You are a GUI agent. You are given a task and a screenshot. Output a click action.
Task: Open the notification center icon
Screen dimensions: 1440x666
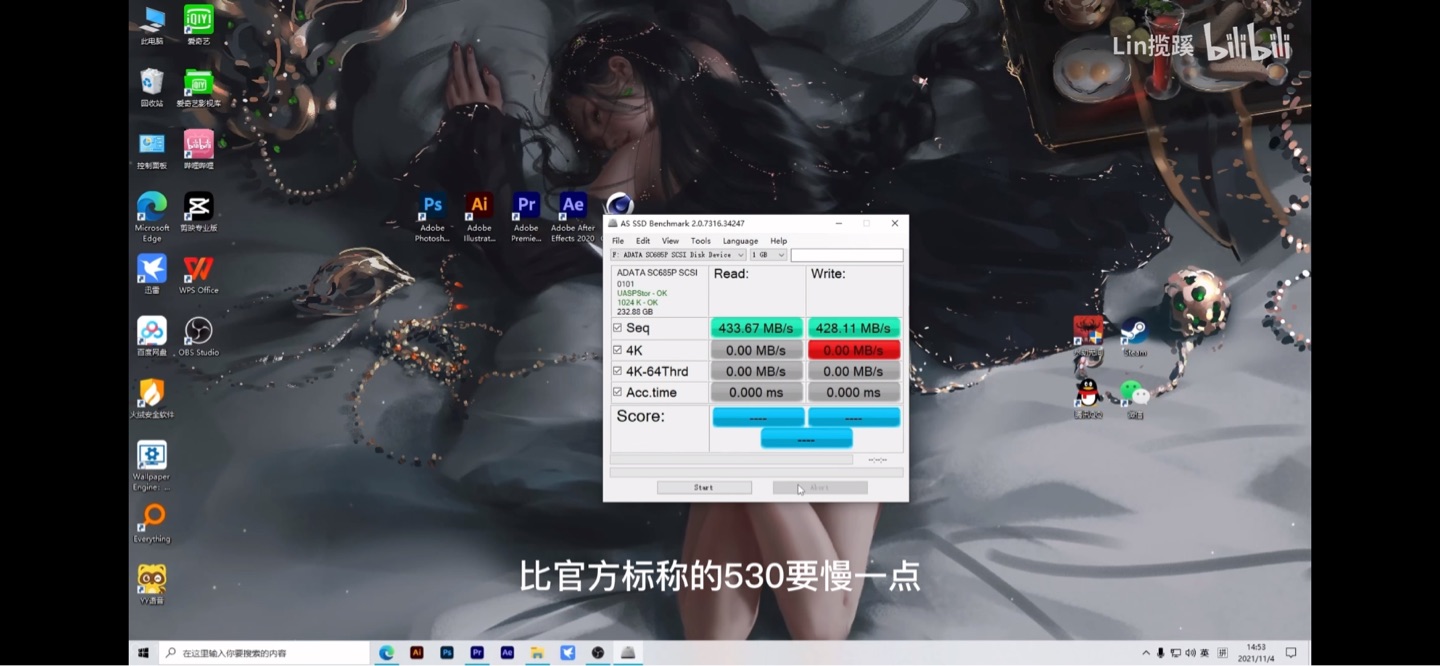click(x=1291, y=653)
